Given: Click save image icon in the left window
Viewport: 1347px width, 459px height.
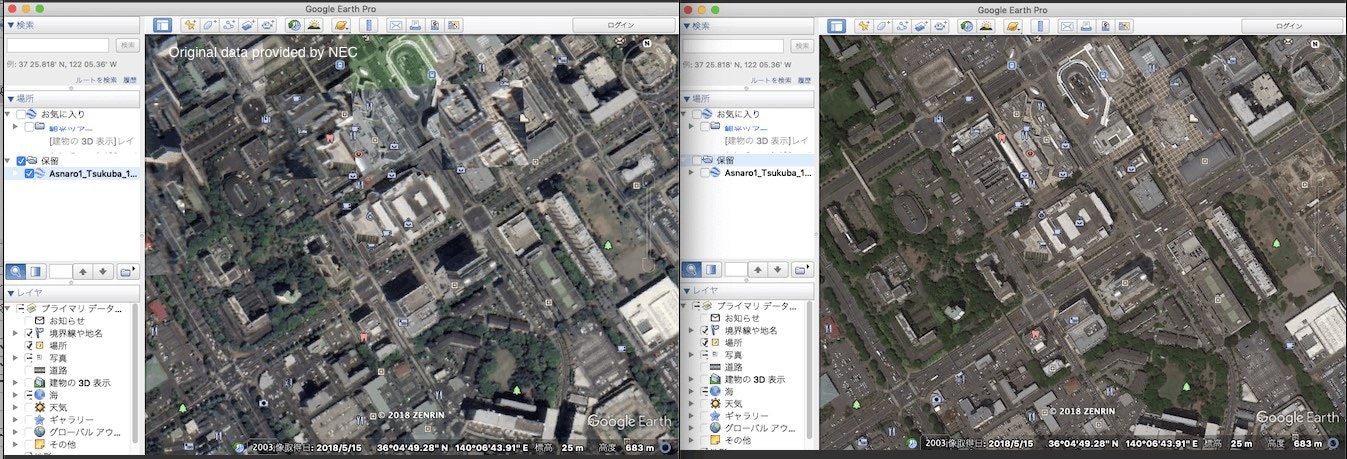Looking at the screenshot, I should click(434, 25).
